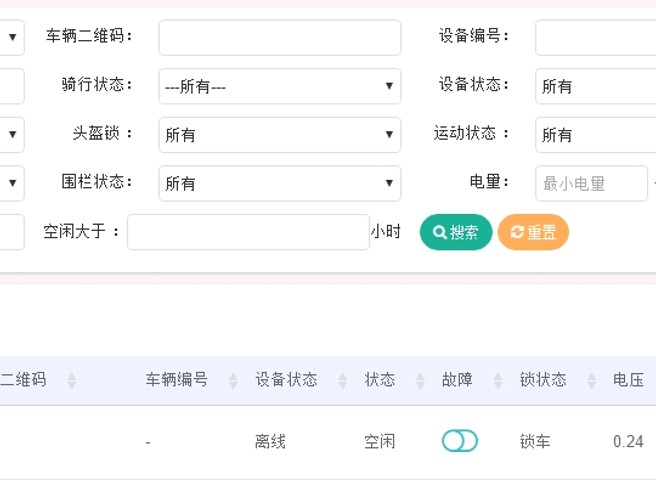Open the 围栏状态 dropdown

(279, 183)
